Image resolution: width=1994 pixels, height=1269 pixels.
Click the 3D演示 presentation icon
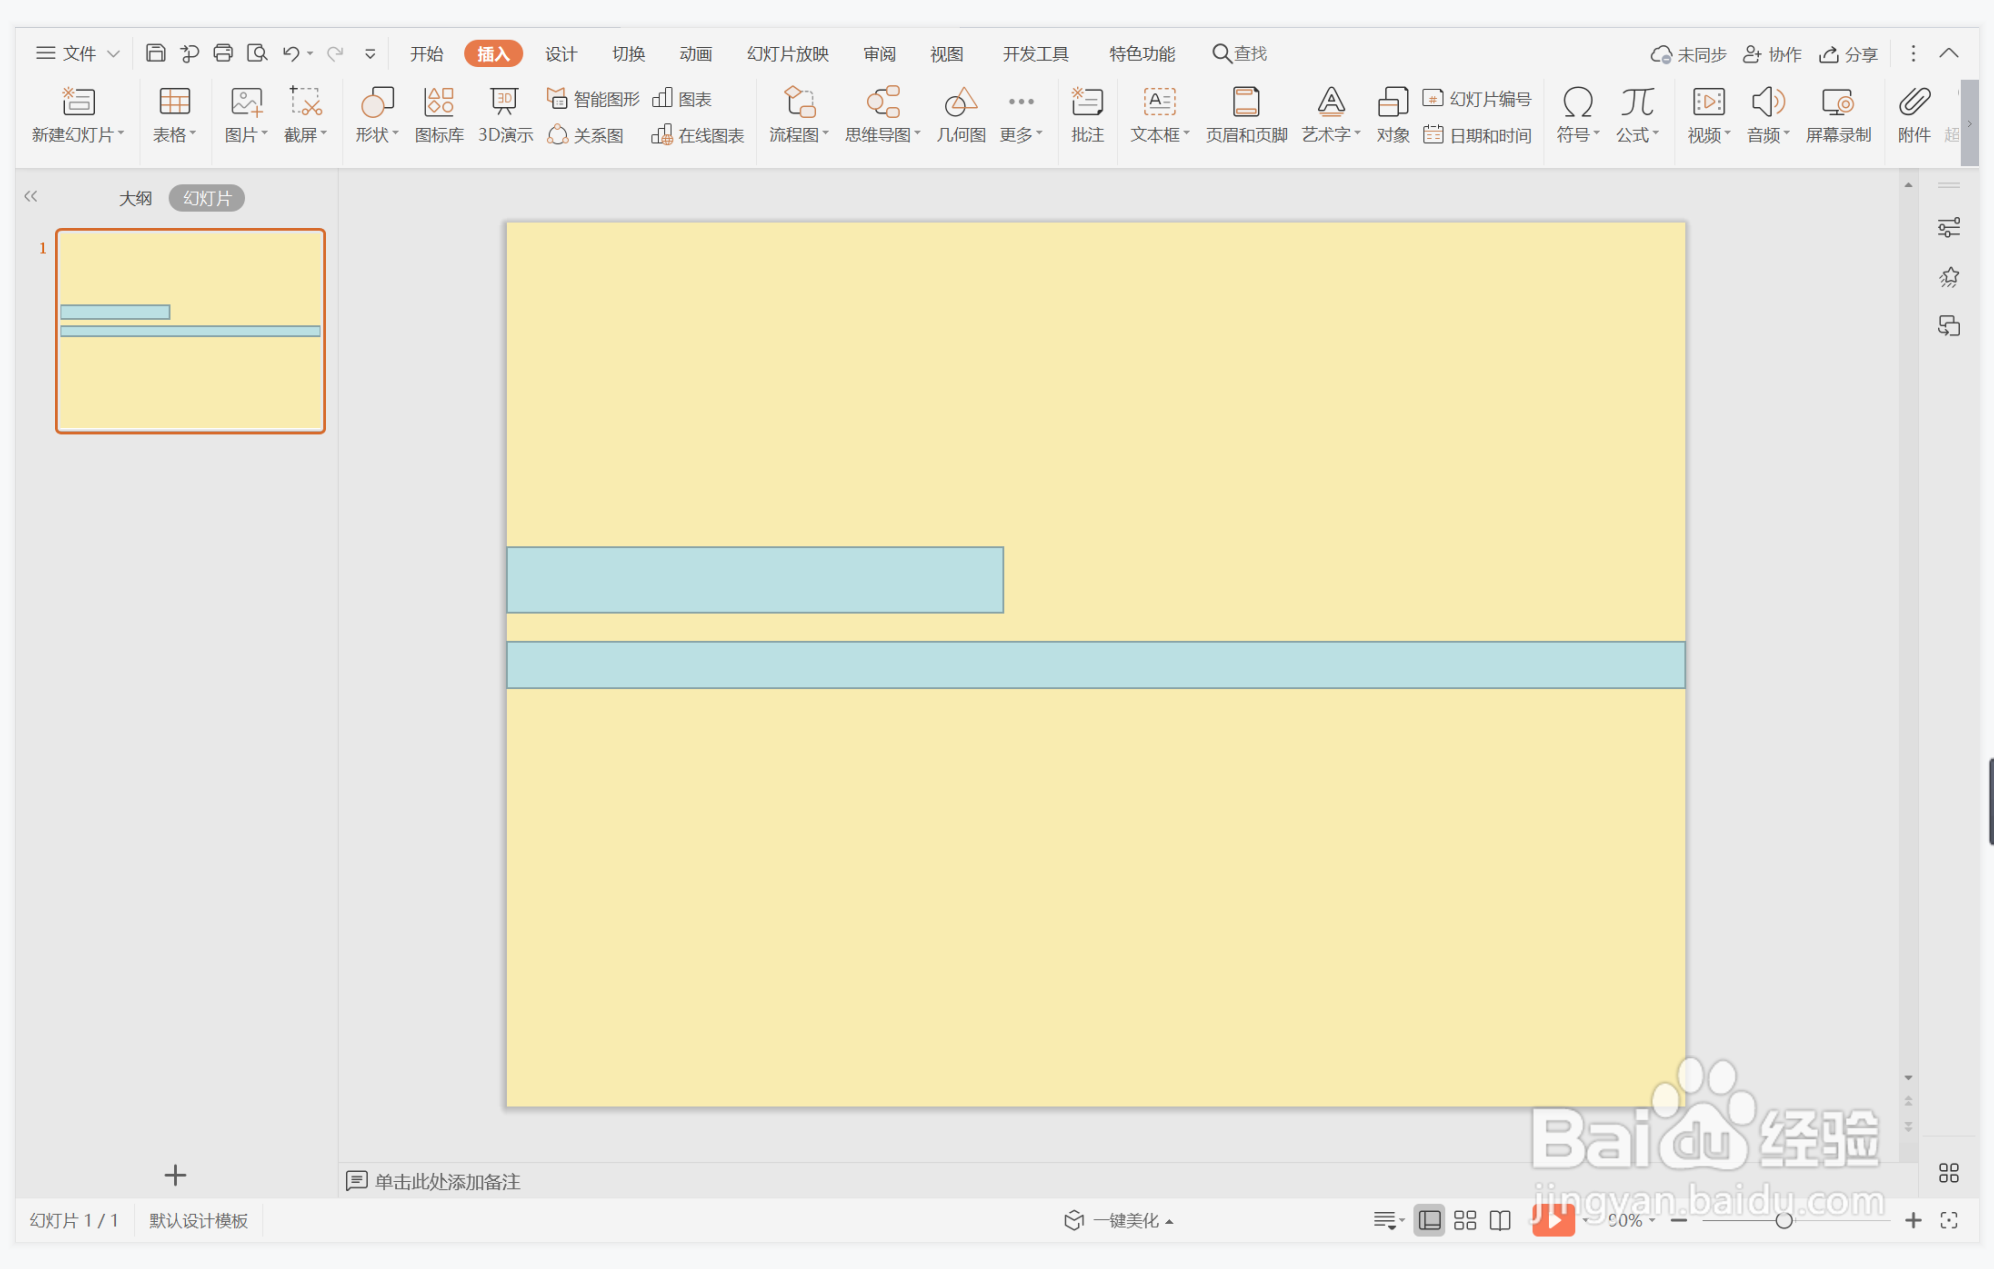(504, 114)
